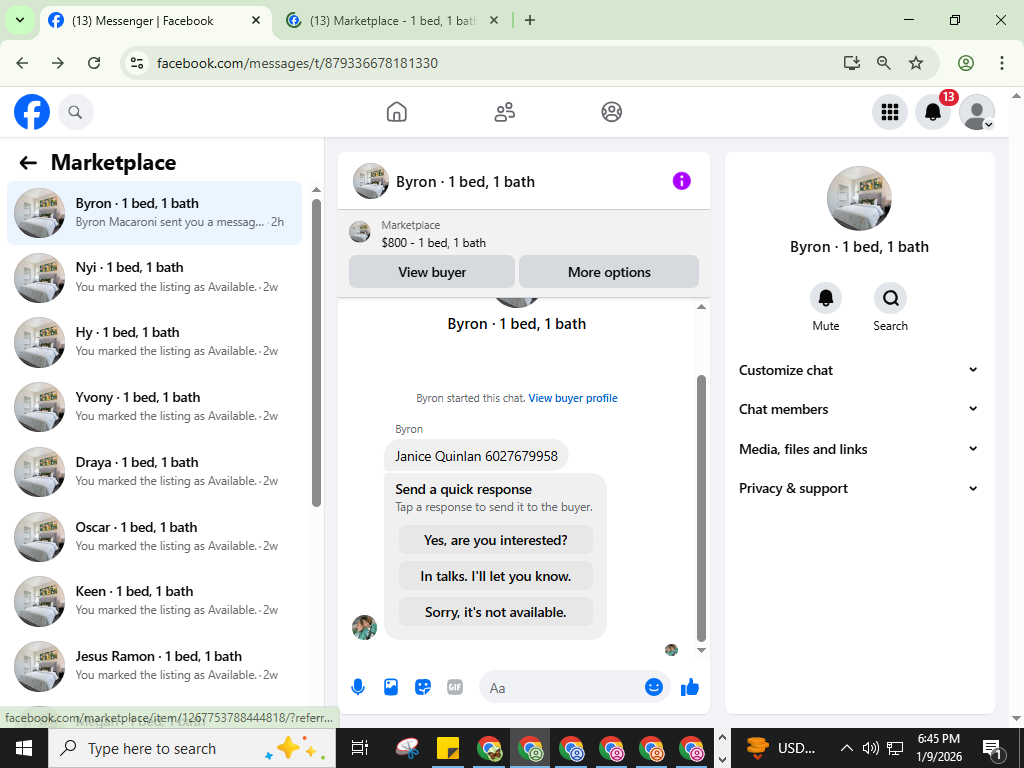Screen dimensions: 1024x768
Task: View site information icon in address bar
Action: coord(137,63)
